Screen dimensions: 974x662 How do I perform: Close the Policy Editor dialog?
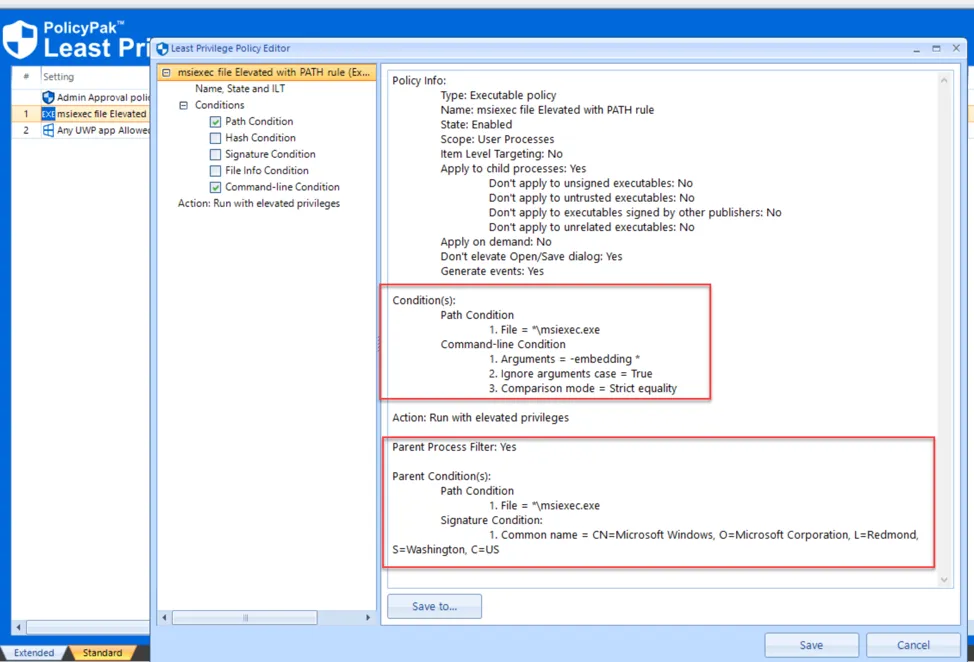(957, 48)
